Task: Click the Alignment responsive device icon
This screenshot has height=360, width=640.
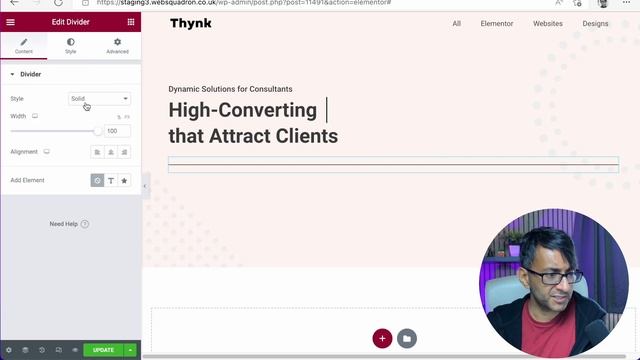Action: point(47,152)
